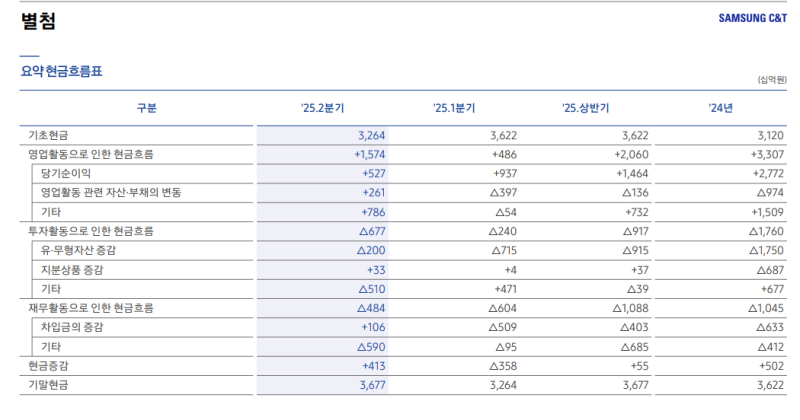Viewport: 800px width, 420px height.
Task: Select 영업활동 관련 자산·부채의 변동 row label
Action: tap(111, 193)
